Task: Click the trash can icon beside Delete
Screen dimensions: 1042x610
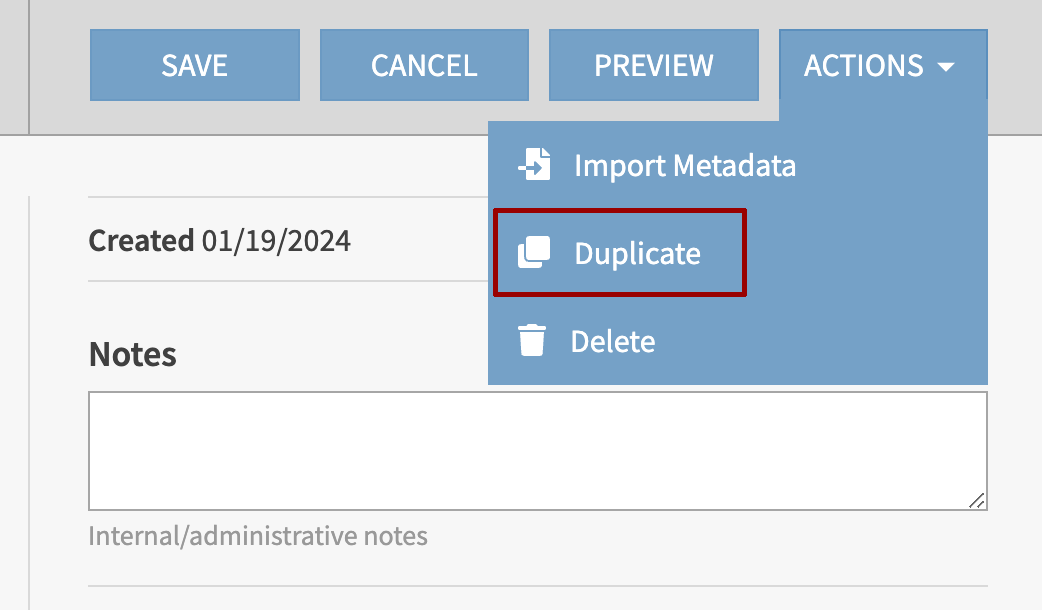Action: 534,341
